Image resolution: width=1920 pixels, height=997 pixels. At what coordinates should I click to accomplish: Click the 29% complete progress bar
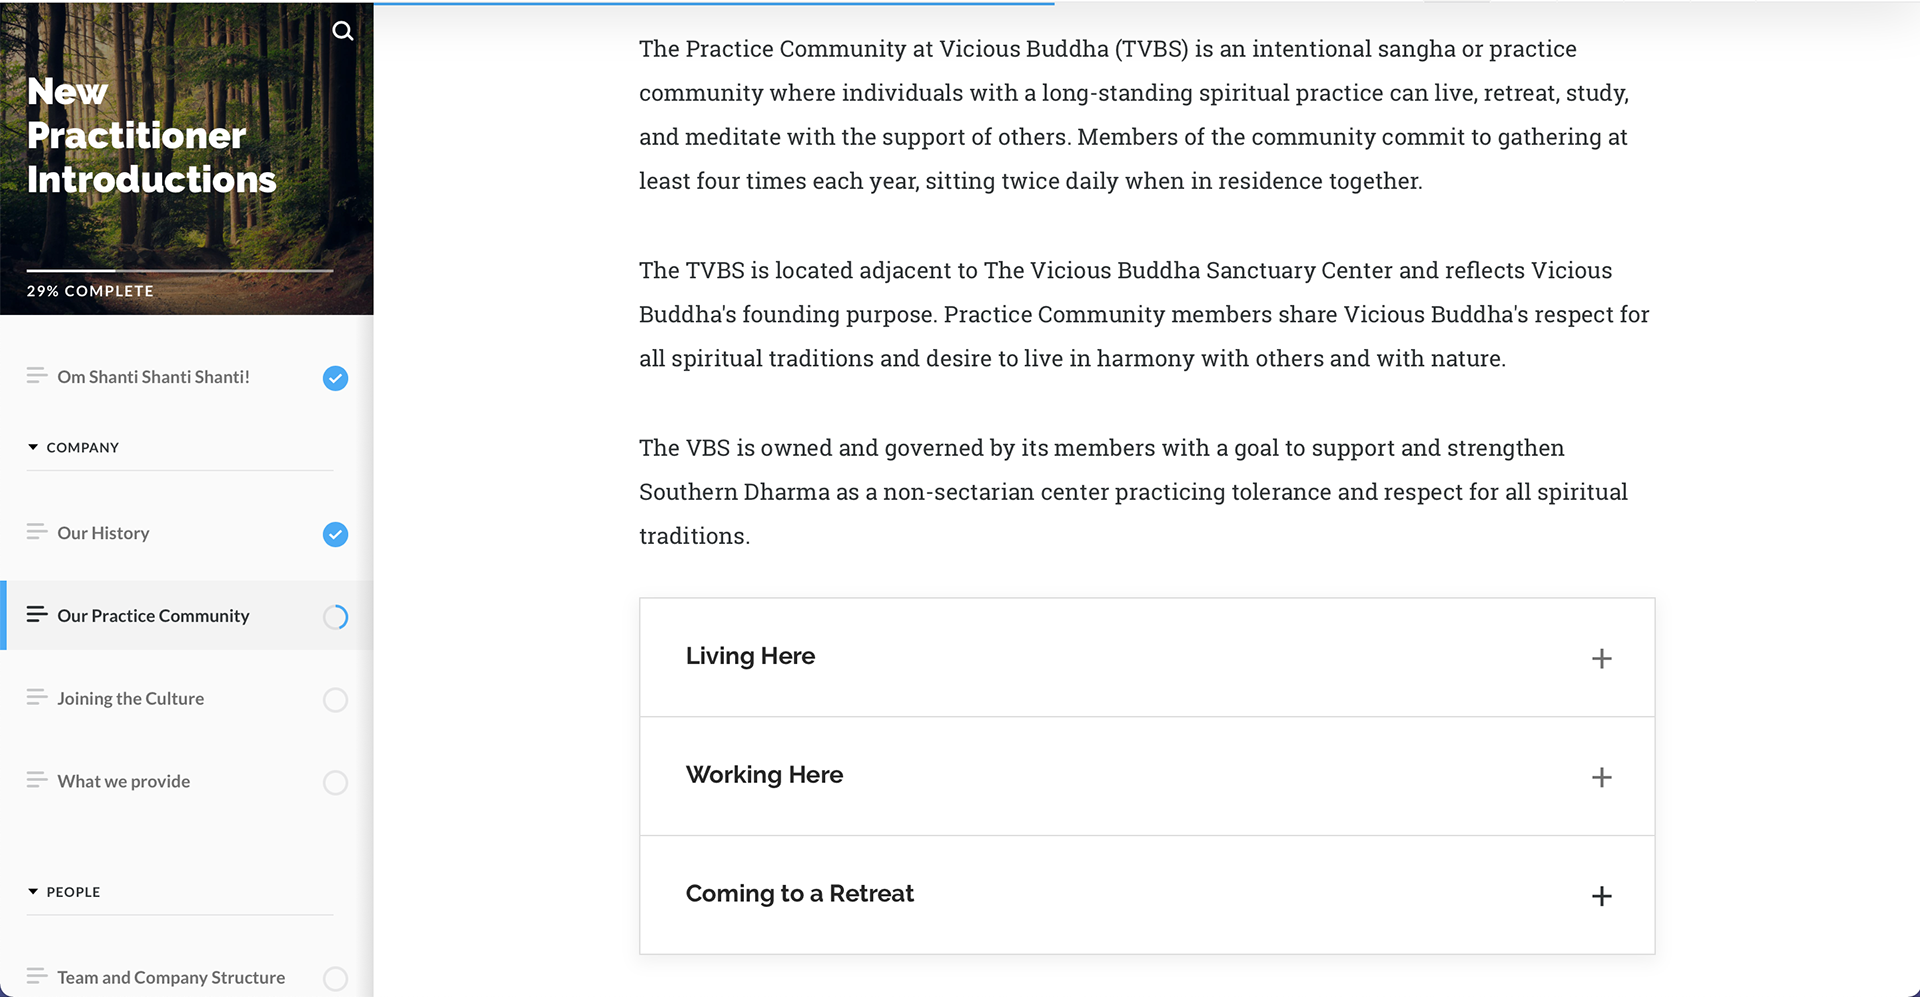[180, 270]
